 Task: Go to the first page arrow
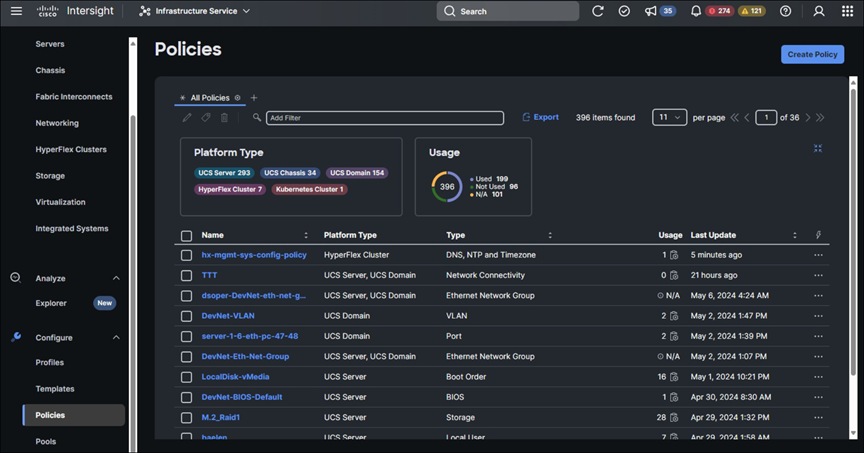click(x=735, y=117)
